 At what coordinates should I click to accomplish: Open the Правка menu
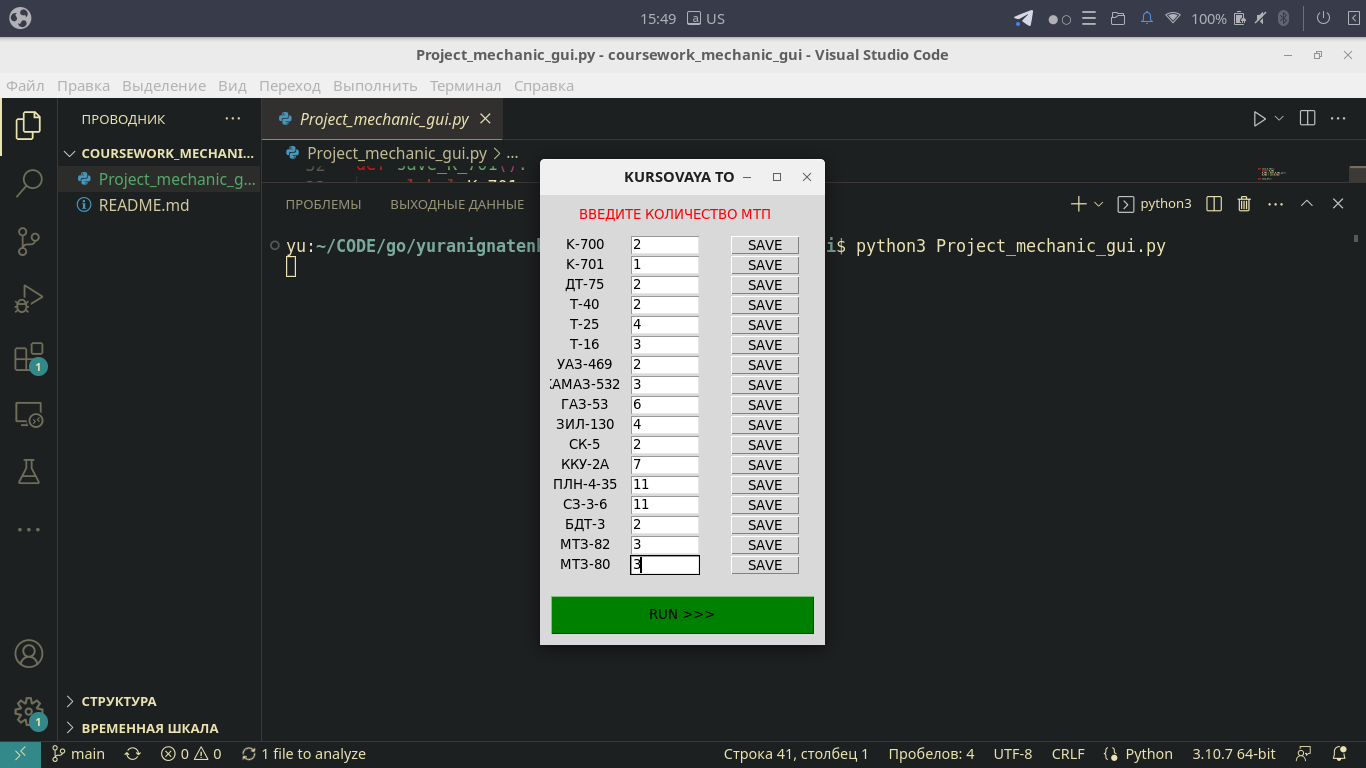pos(83,86)
